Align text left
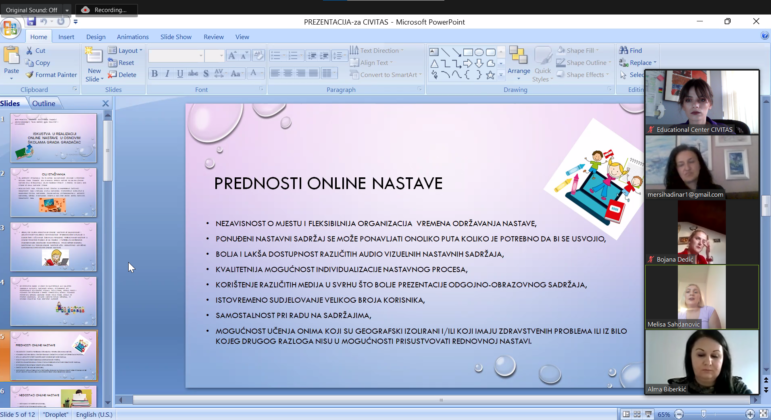Viewport: 771px width, 420px height. [275, 74]
